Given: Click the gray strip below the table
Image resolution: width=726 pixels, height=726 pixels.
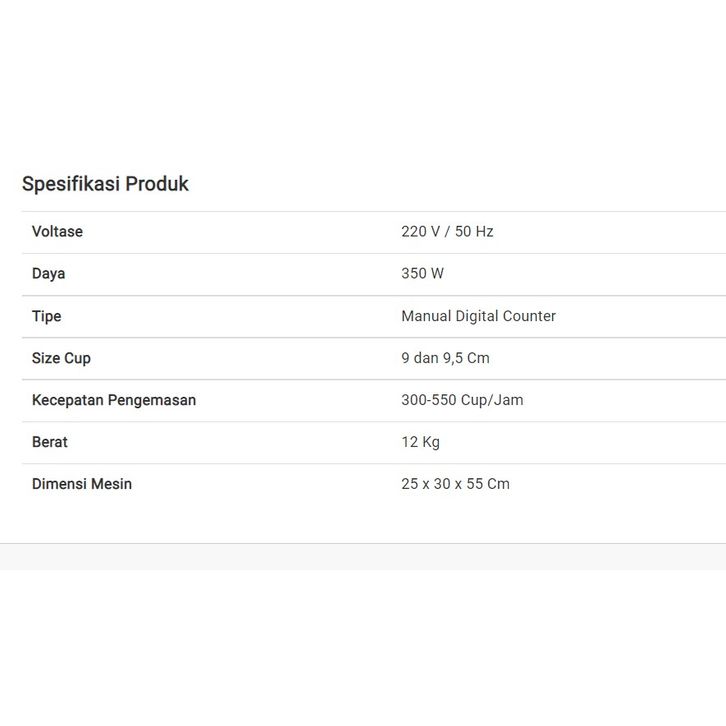Looking at the screenshot, I should coord(363,557).
